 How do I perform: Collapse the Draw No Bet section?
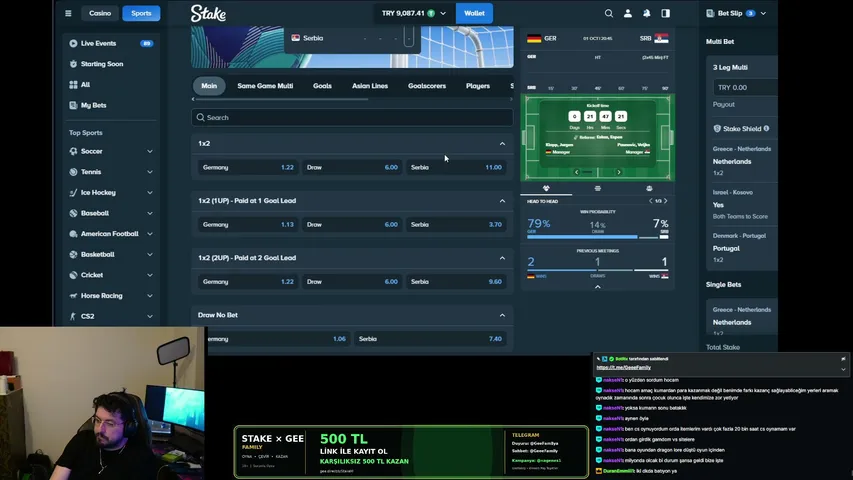point(502,315)
